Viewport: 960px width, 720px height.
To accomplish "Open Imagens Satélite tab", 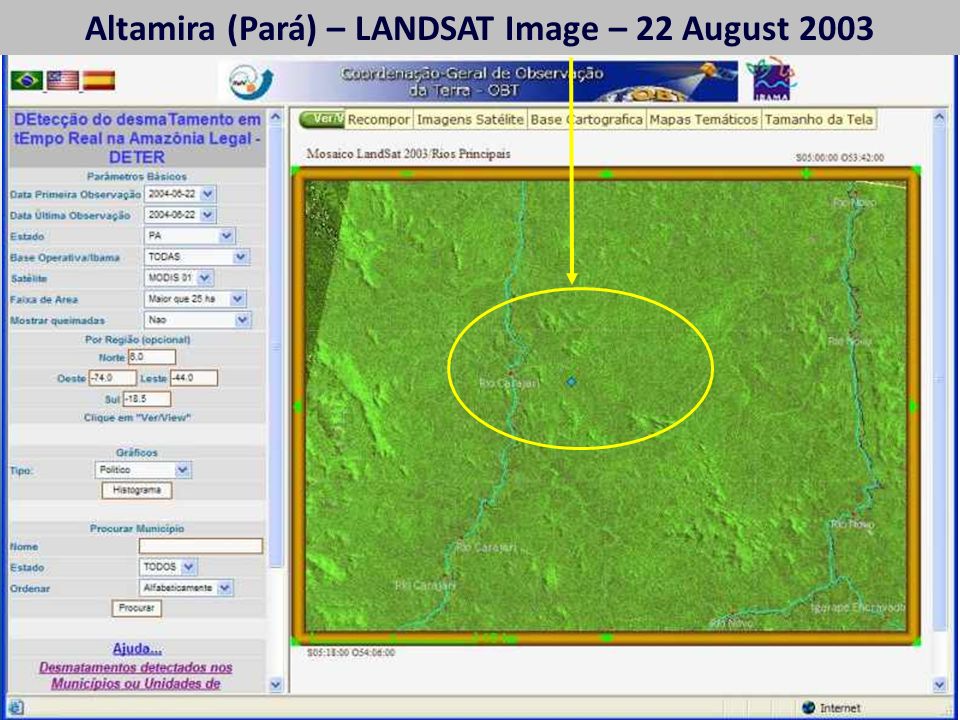I will point(470,119).
